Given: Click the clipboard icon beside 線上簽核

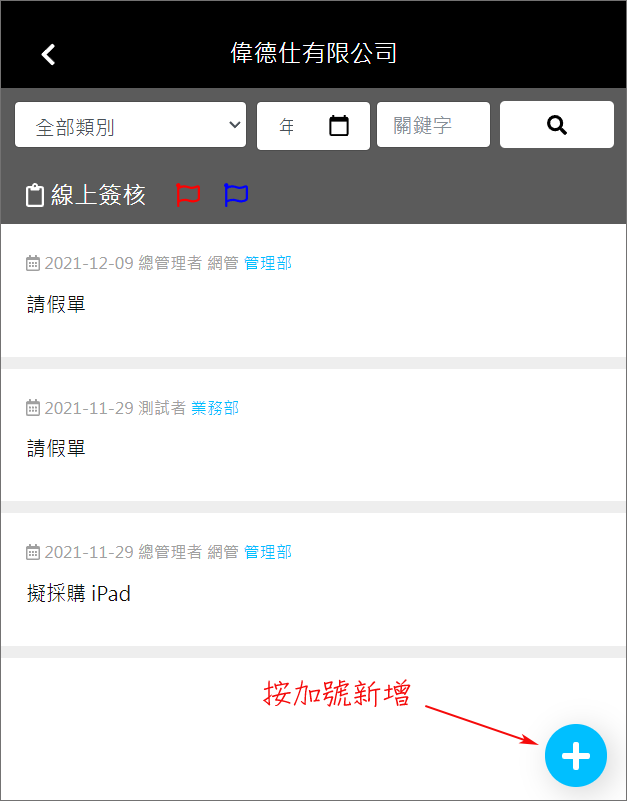Looking at the screenshot, I should tap(35, 195).
